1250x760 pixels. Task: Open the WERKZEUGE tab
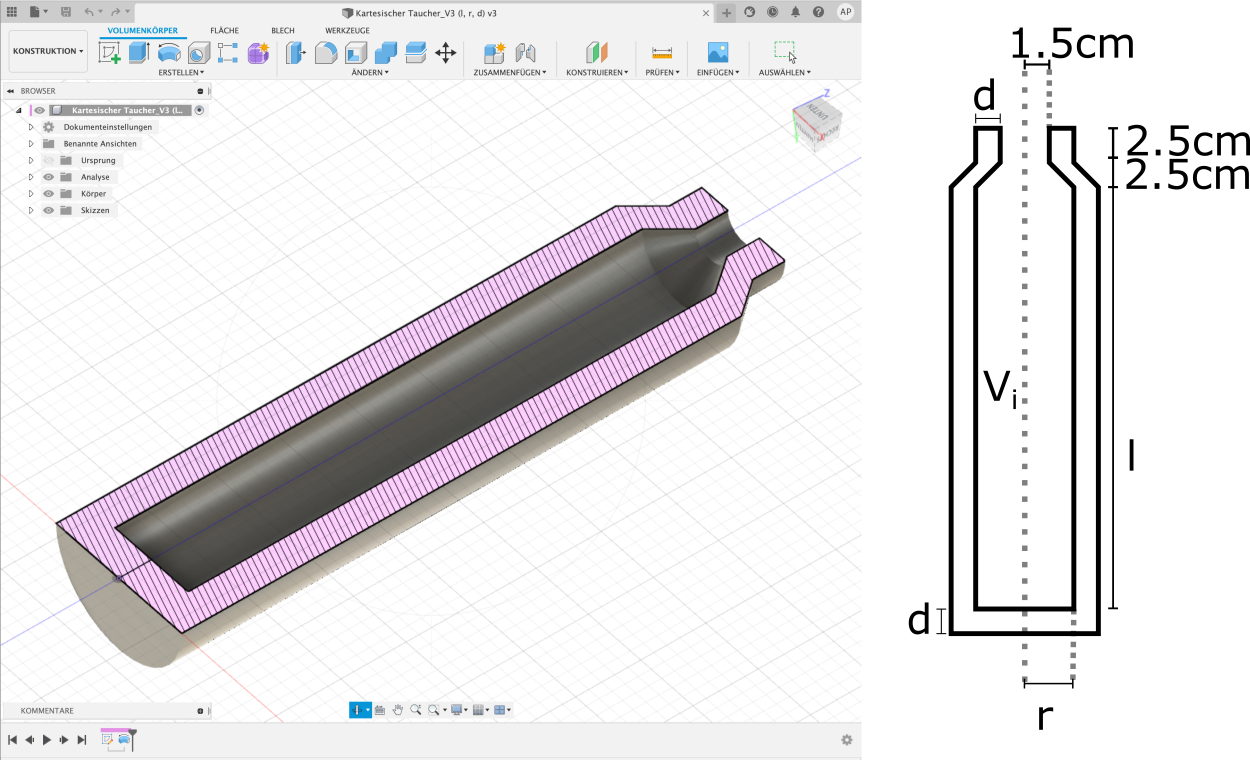347,31
